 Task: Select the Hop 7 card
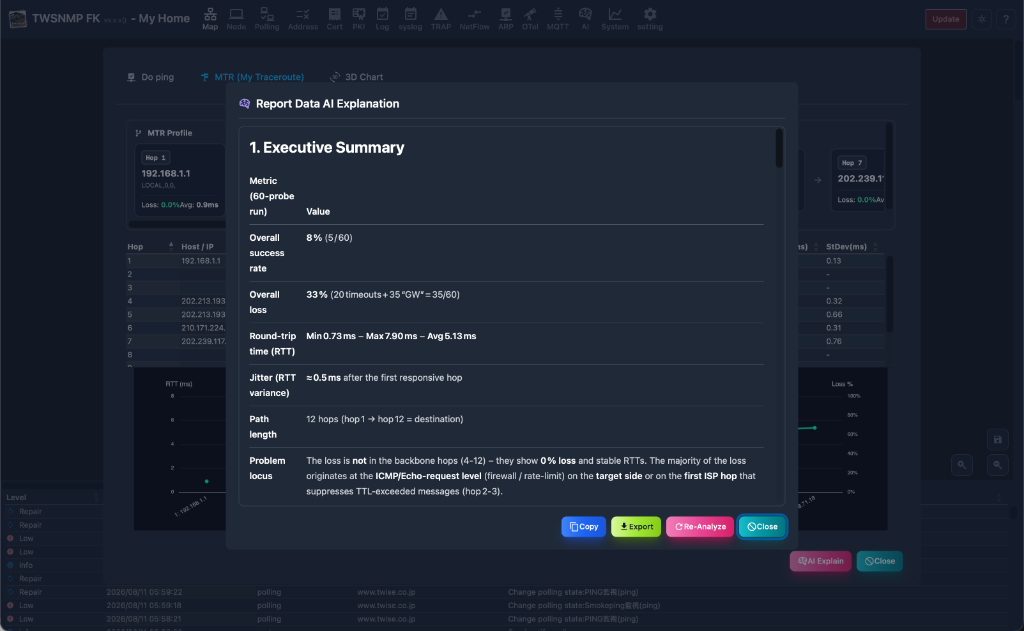pyautogui.click(x=859, y=180)
